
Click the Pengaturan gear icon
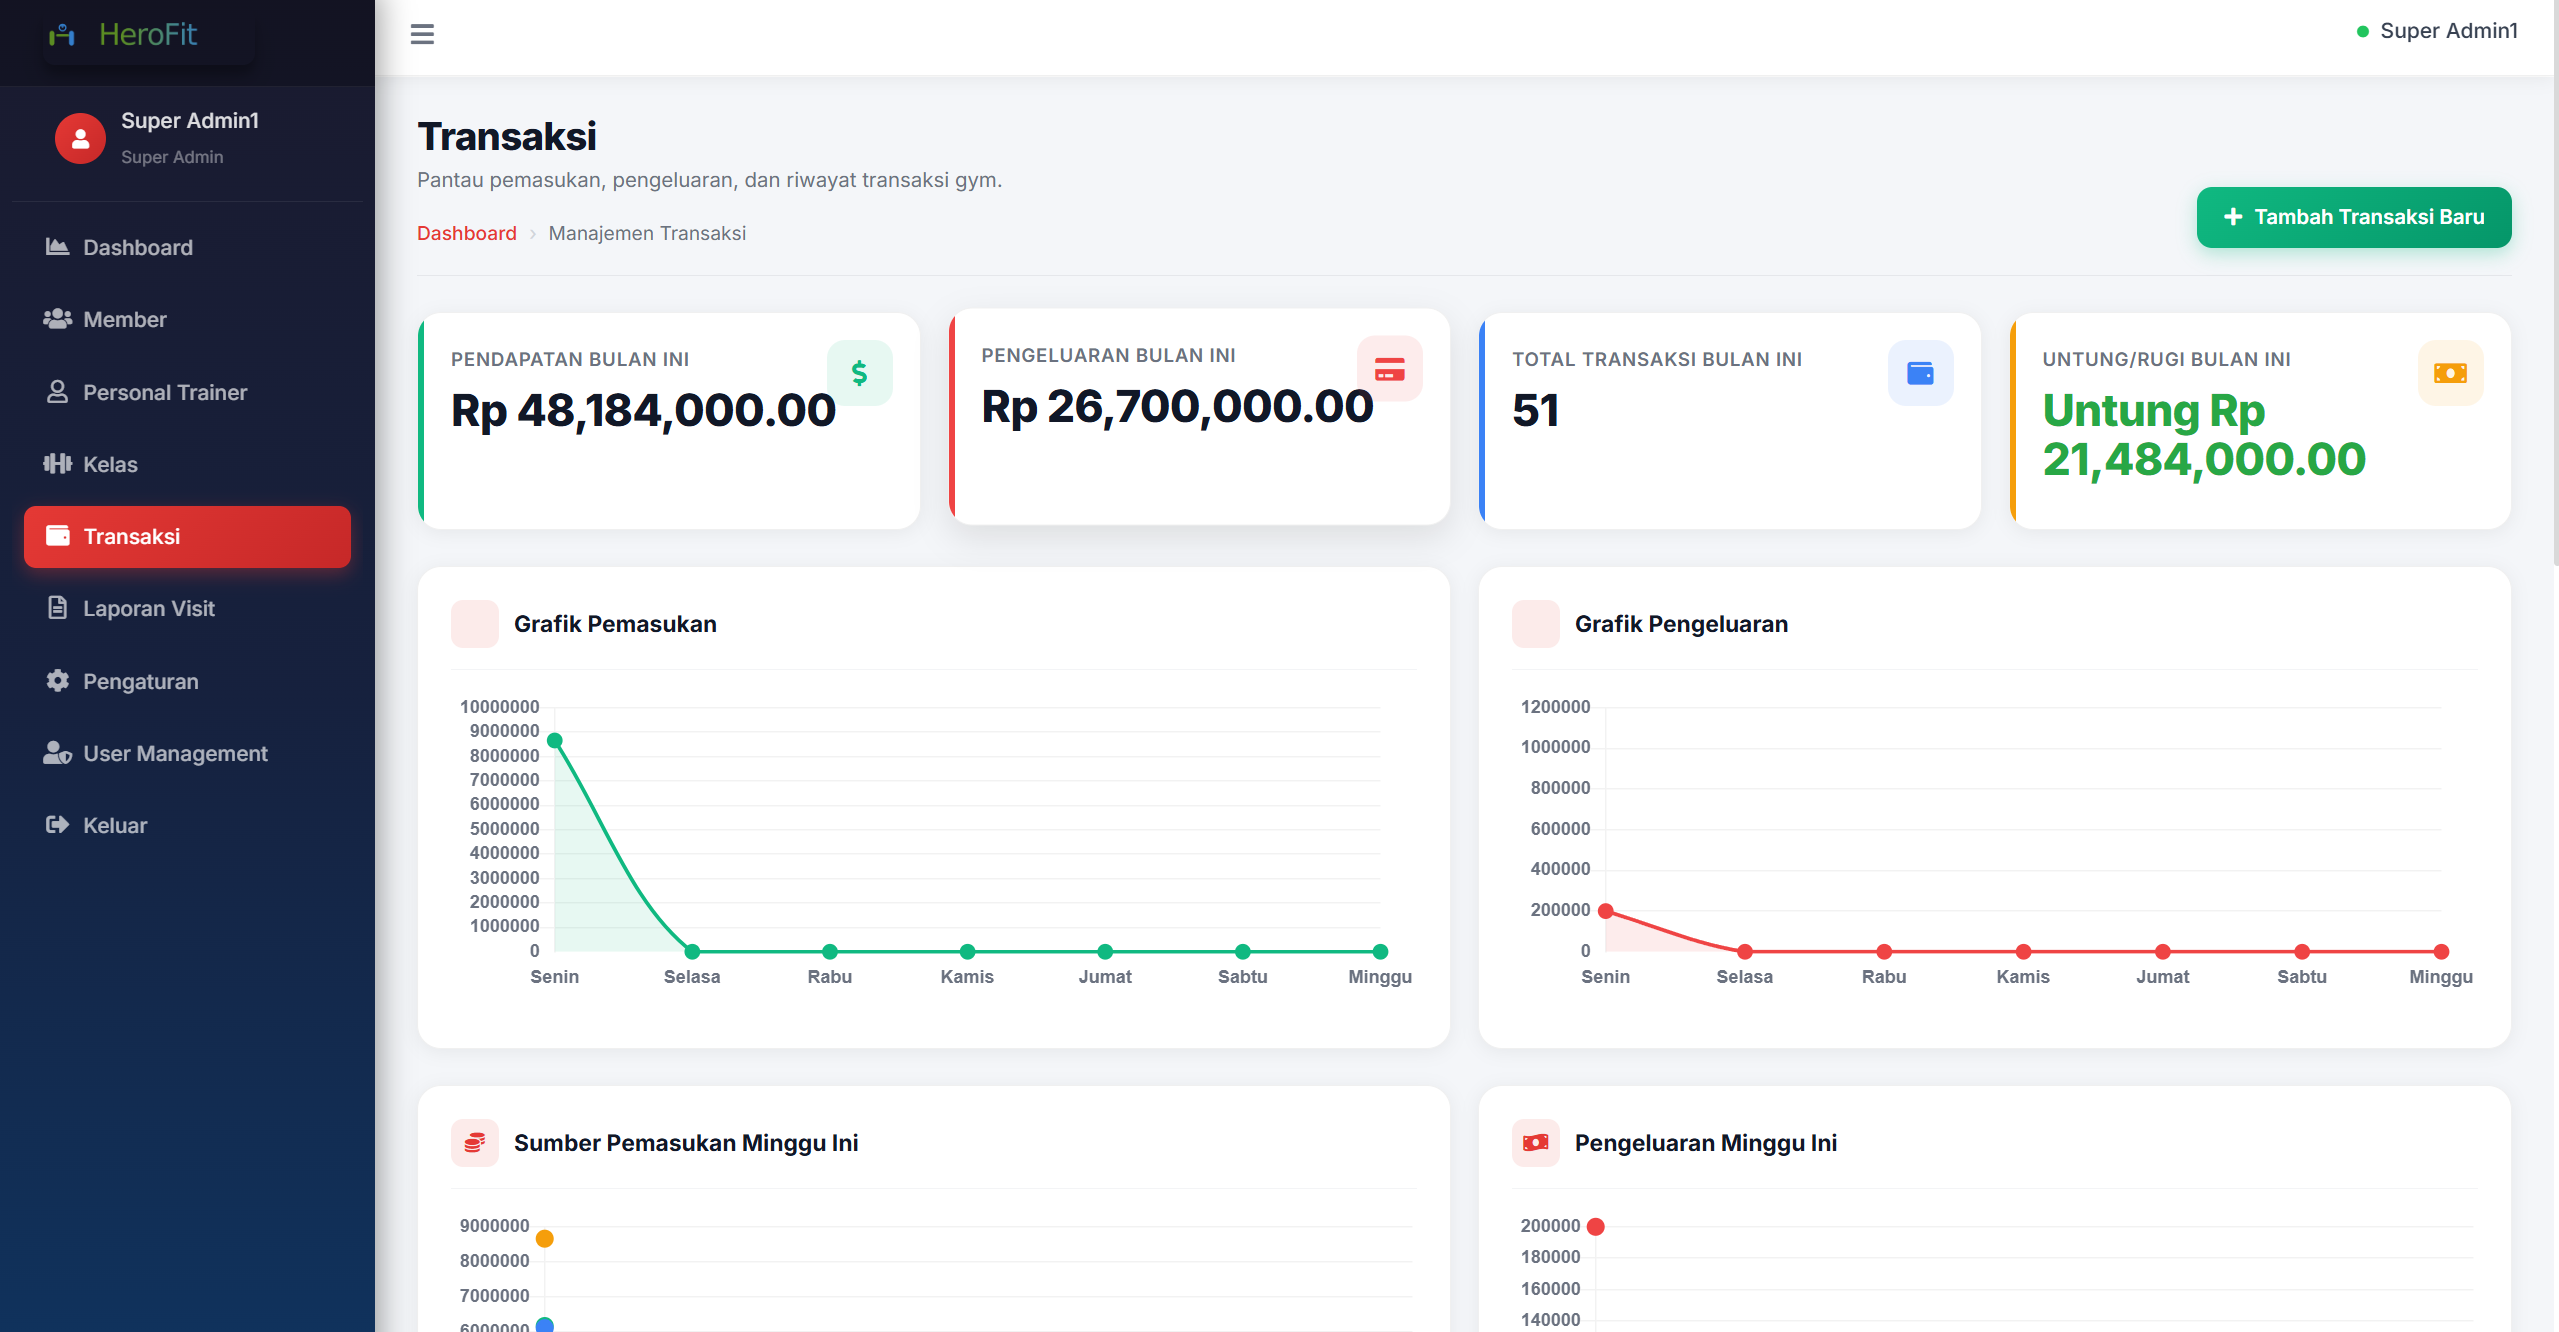pyautogui.click(x=57, y=681)
